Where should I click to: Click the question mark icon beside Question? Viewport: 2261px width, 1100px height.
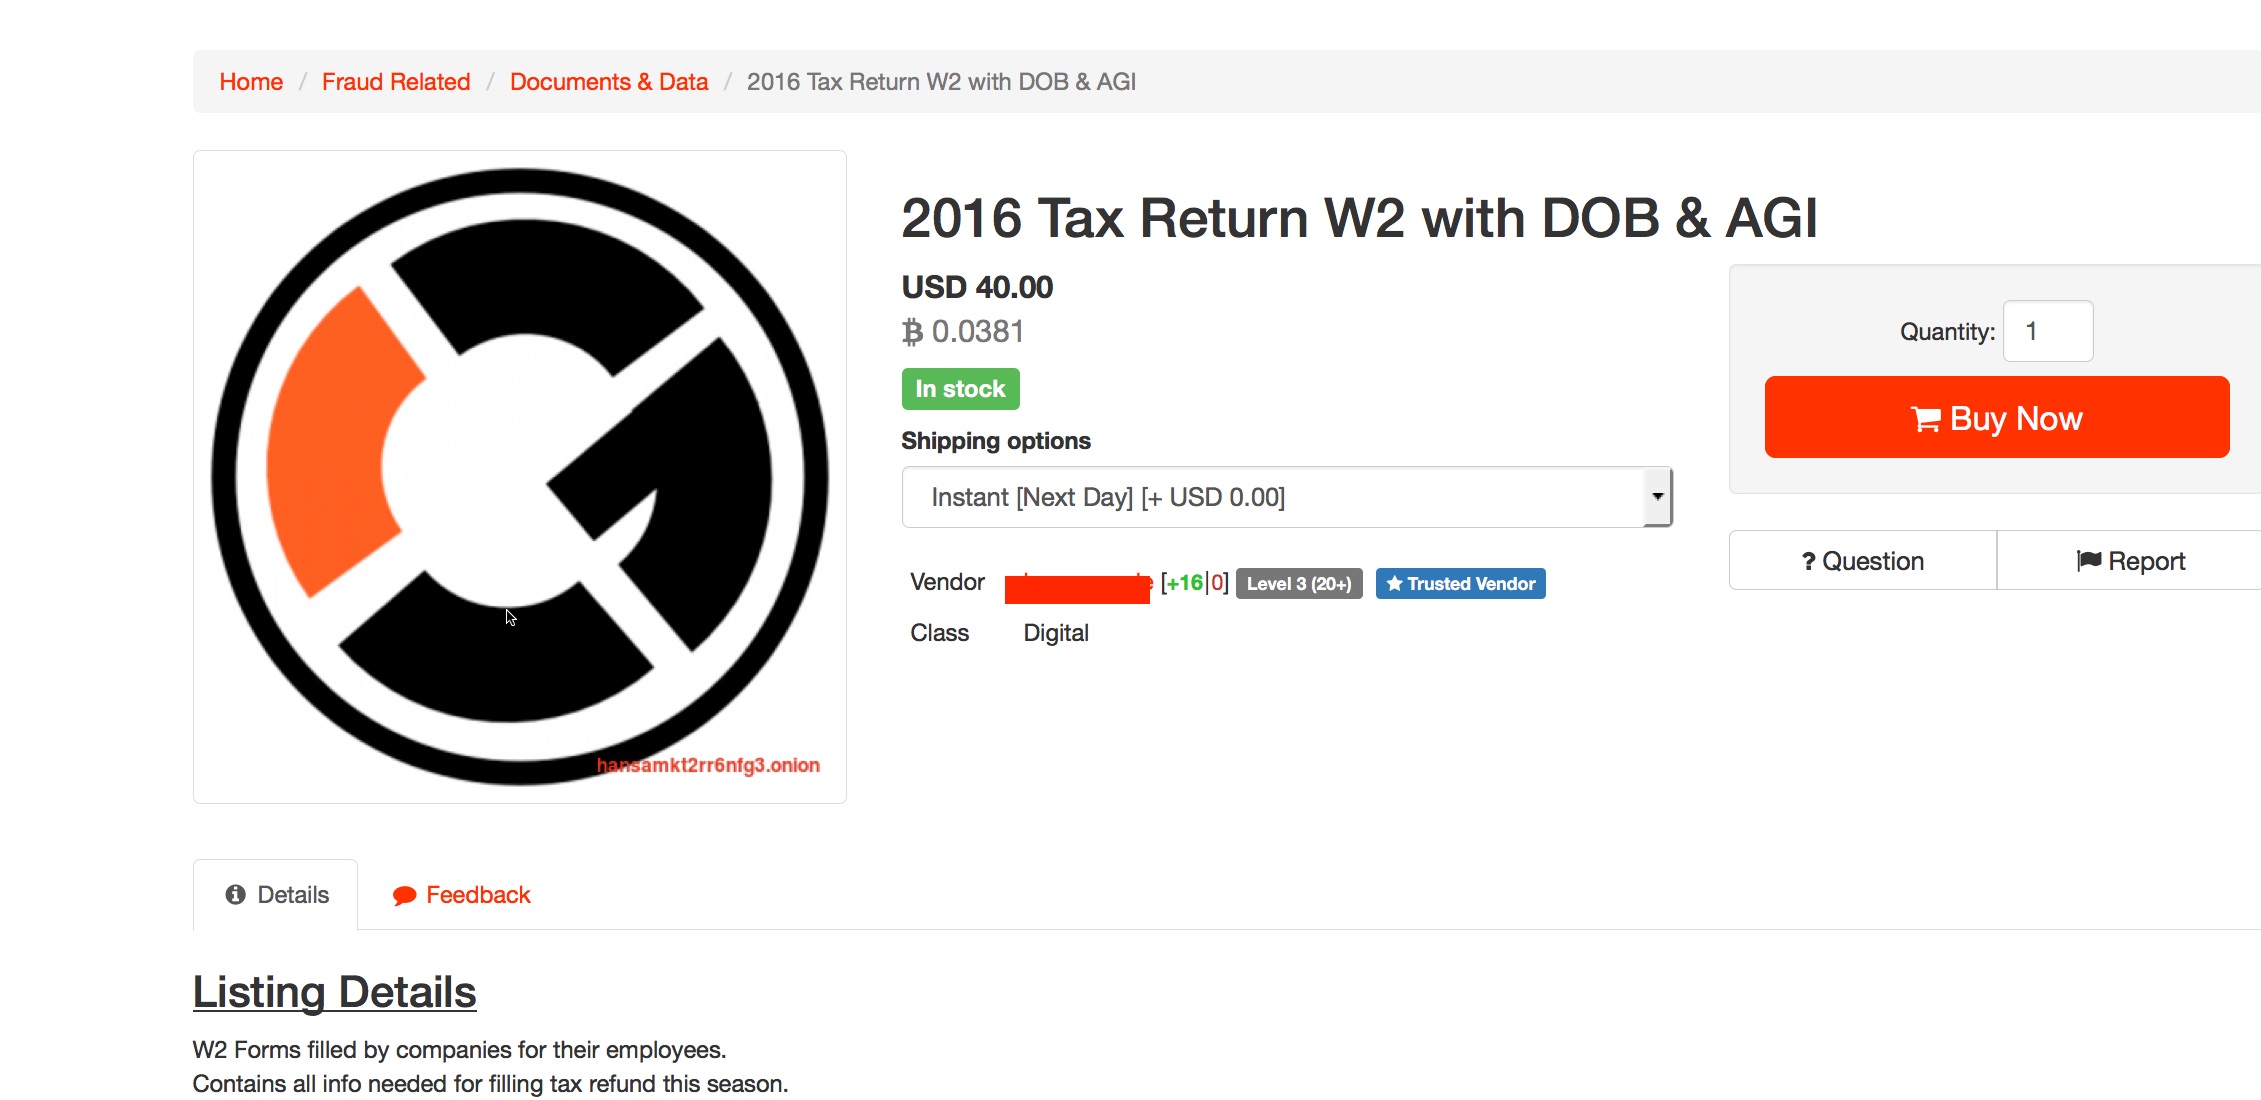[x=1808, y=562]
